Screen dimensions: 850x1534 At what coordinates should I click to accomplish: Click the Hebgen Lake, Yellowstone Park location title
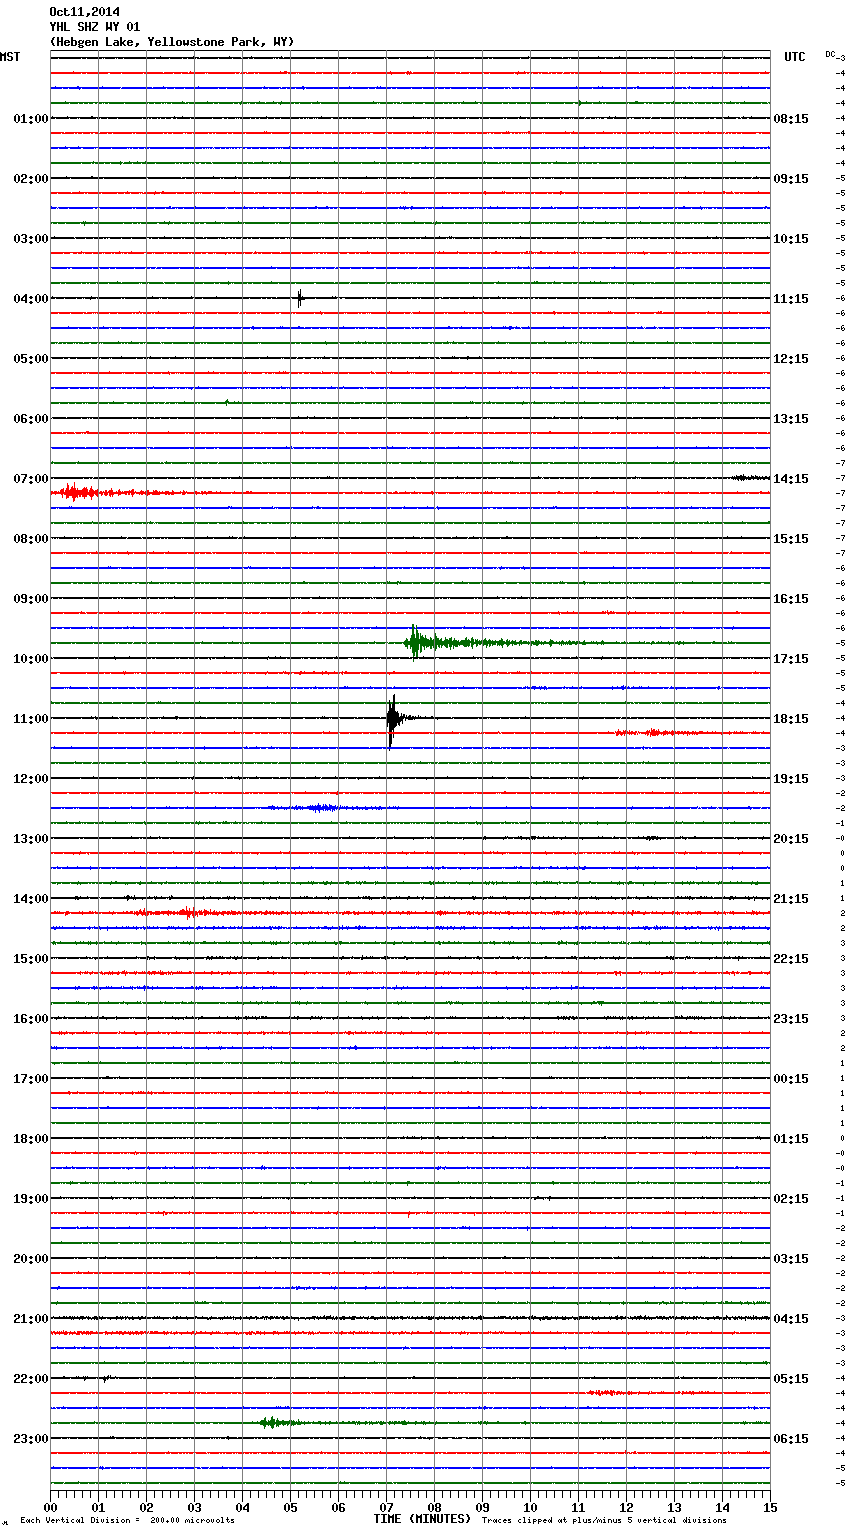[x=172, y=42]
